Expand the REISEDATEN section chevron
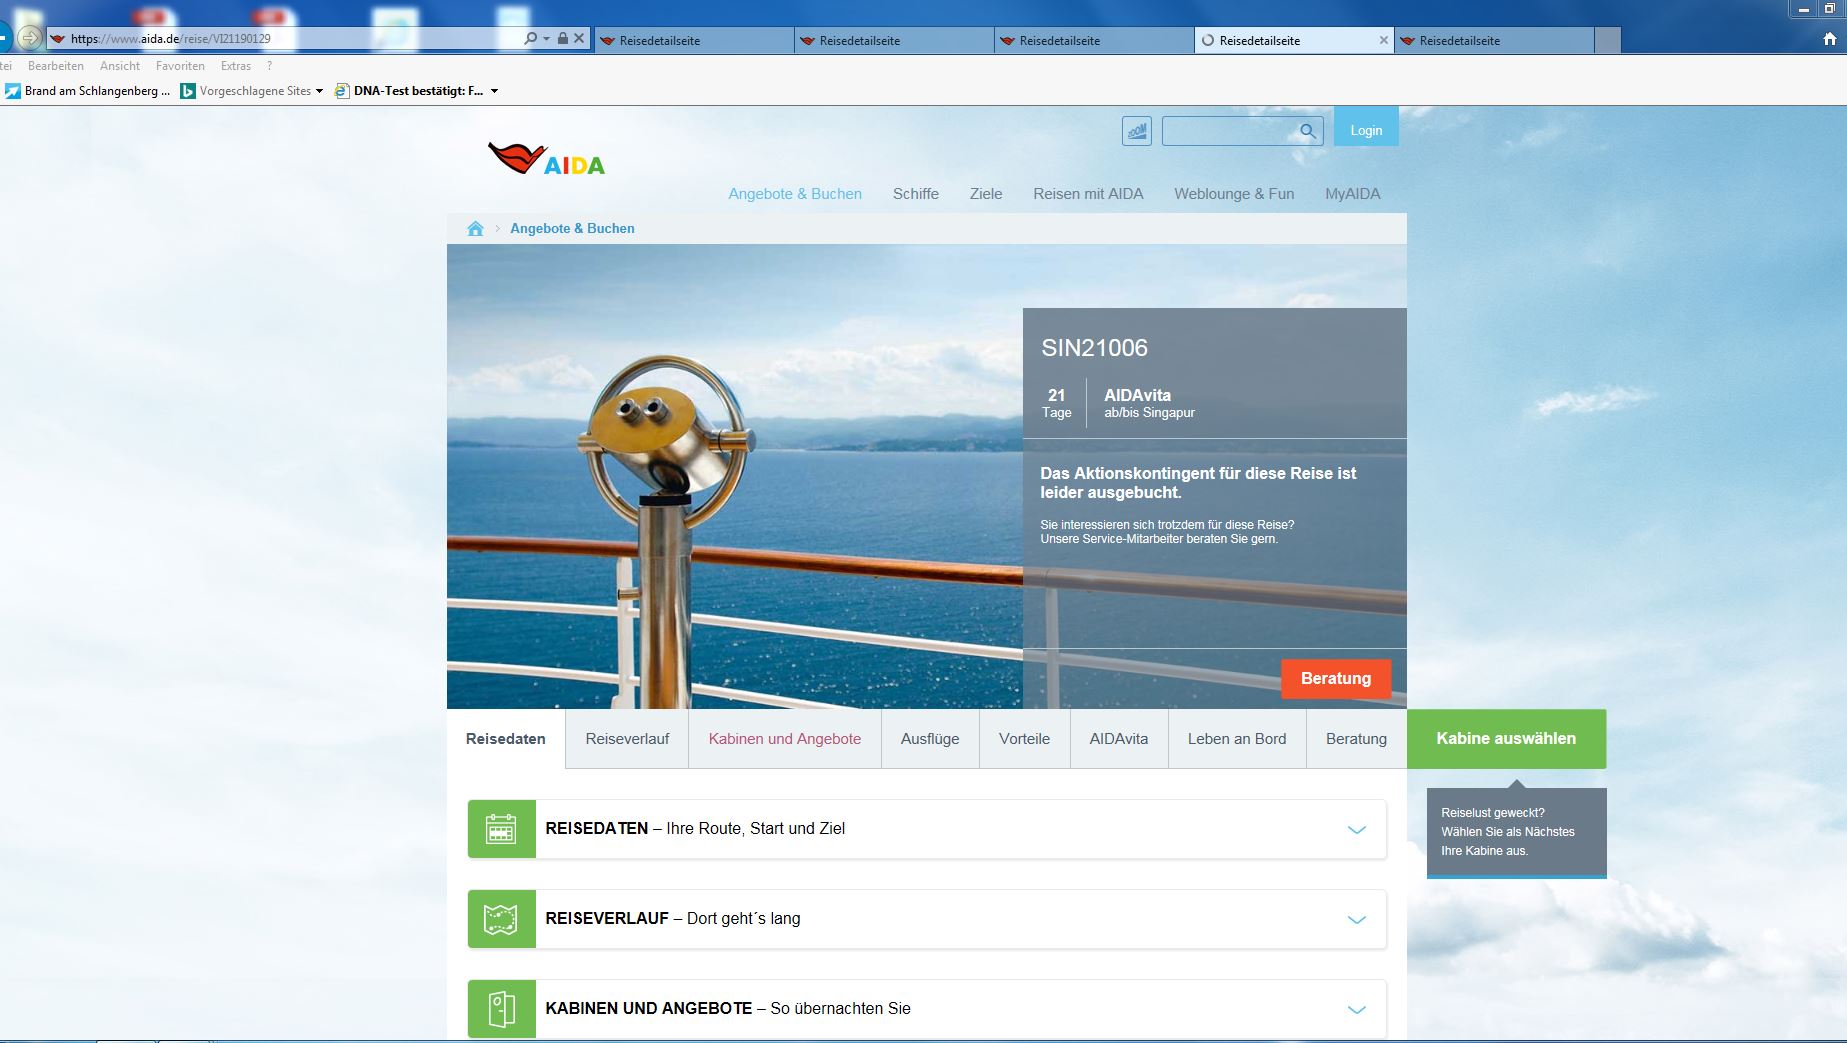Screen dimensions: 1847x1043 tap(1356, 829)
